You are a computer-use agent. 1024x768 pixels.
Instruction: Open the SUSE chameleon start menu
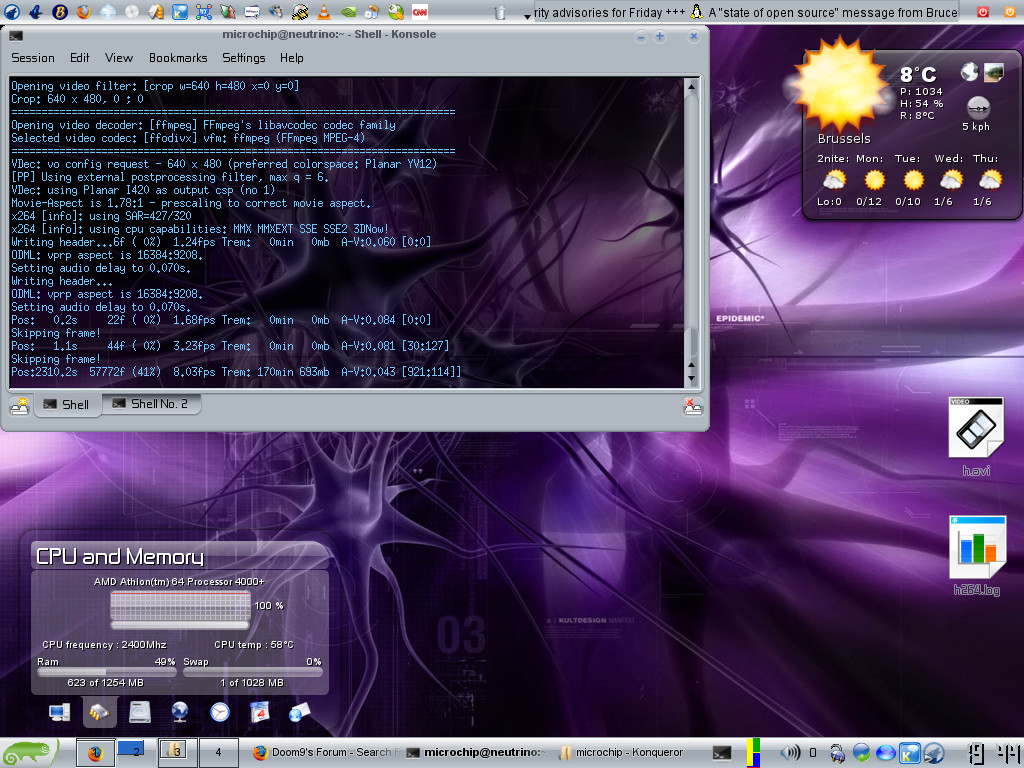click(x=27, y=752)
